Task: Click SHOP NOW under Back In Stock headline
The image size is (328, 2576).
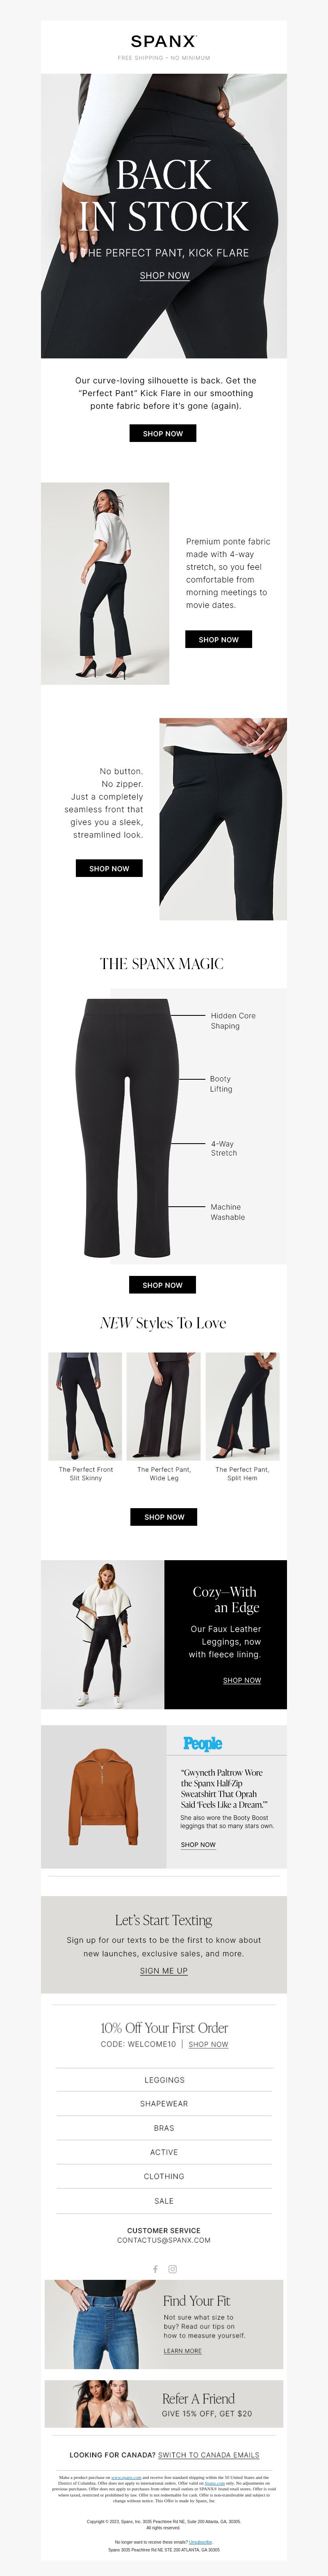Action: point(164,275)
